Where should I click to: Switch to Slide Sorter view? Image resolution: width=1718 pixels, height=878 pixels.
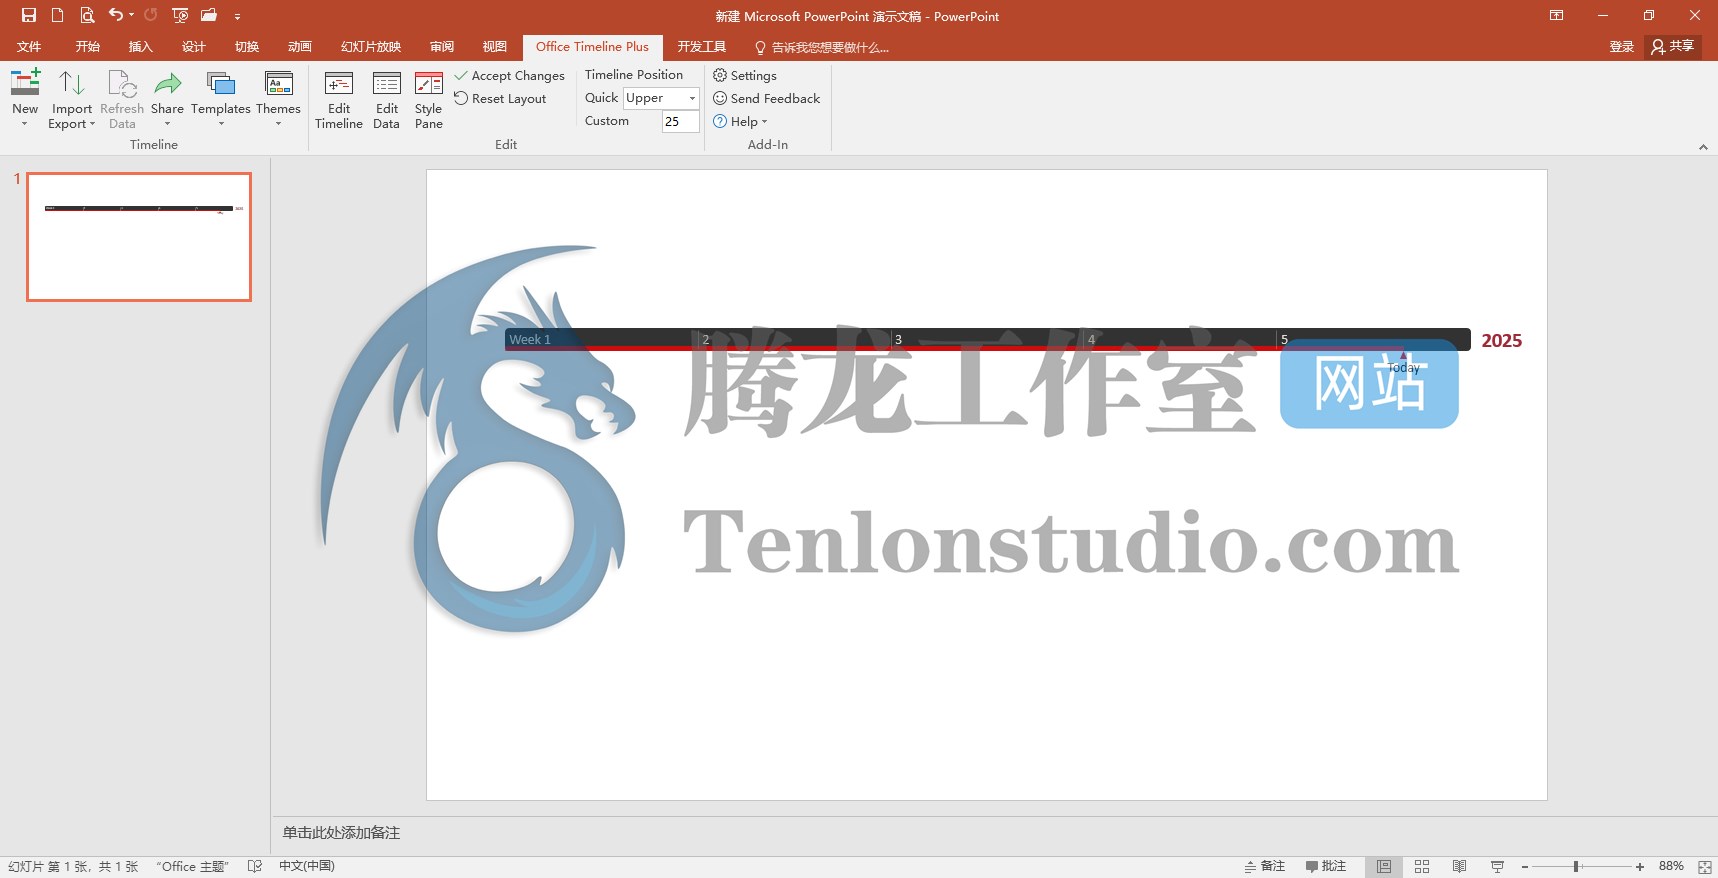pyautogui.click(x=1422, y=866)
